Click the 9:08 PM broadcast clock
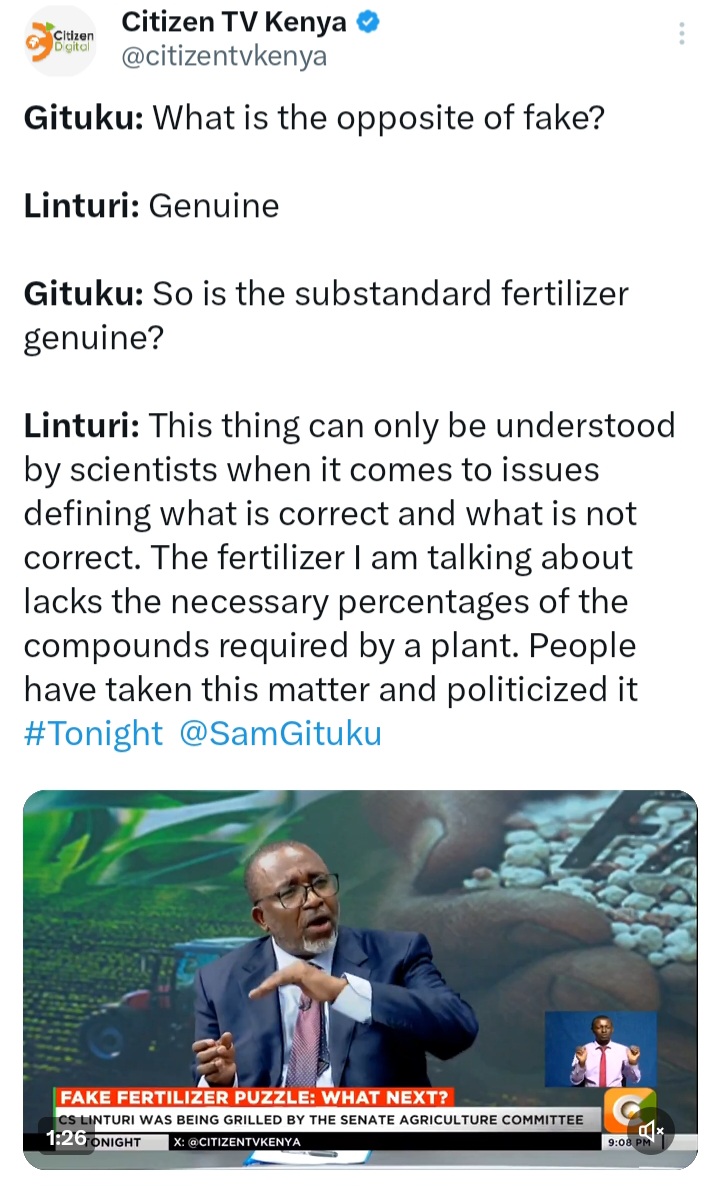The image size is (720, 1186). pos(628,1142)
